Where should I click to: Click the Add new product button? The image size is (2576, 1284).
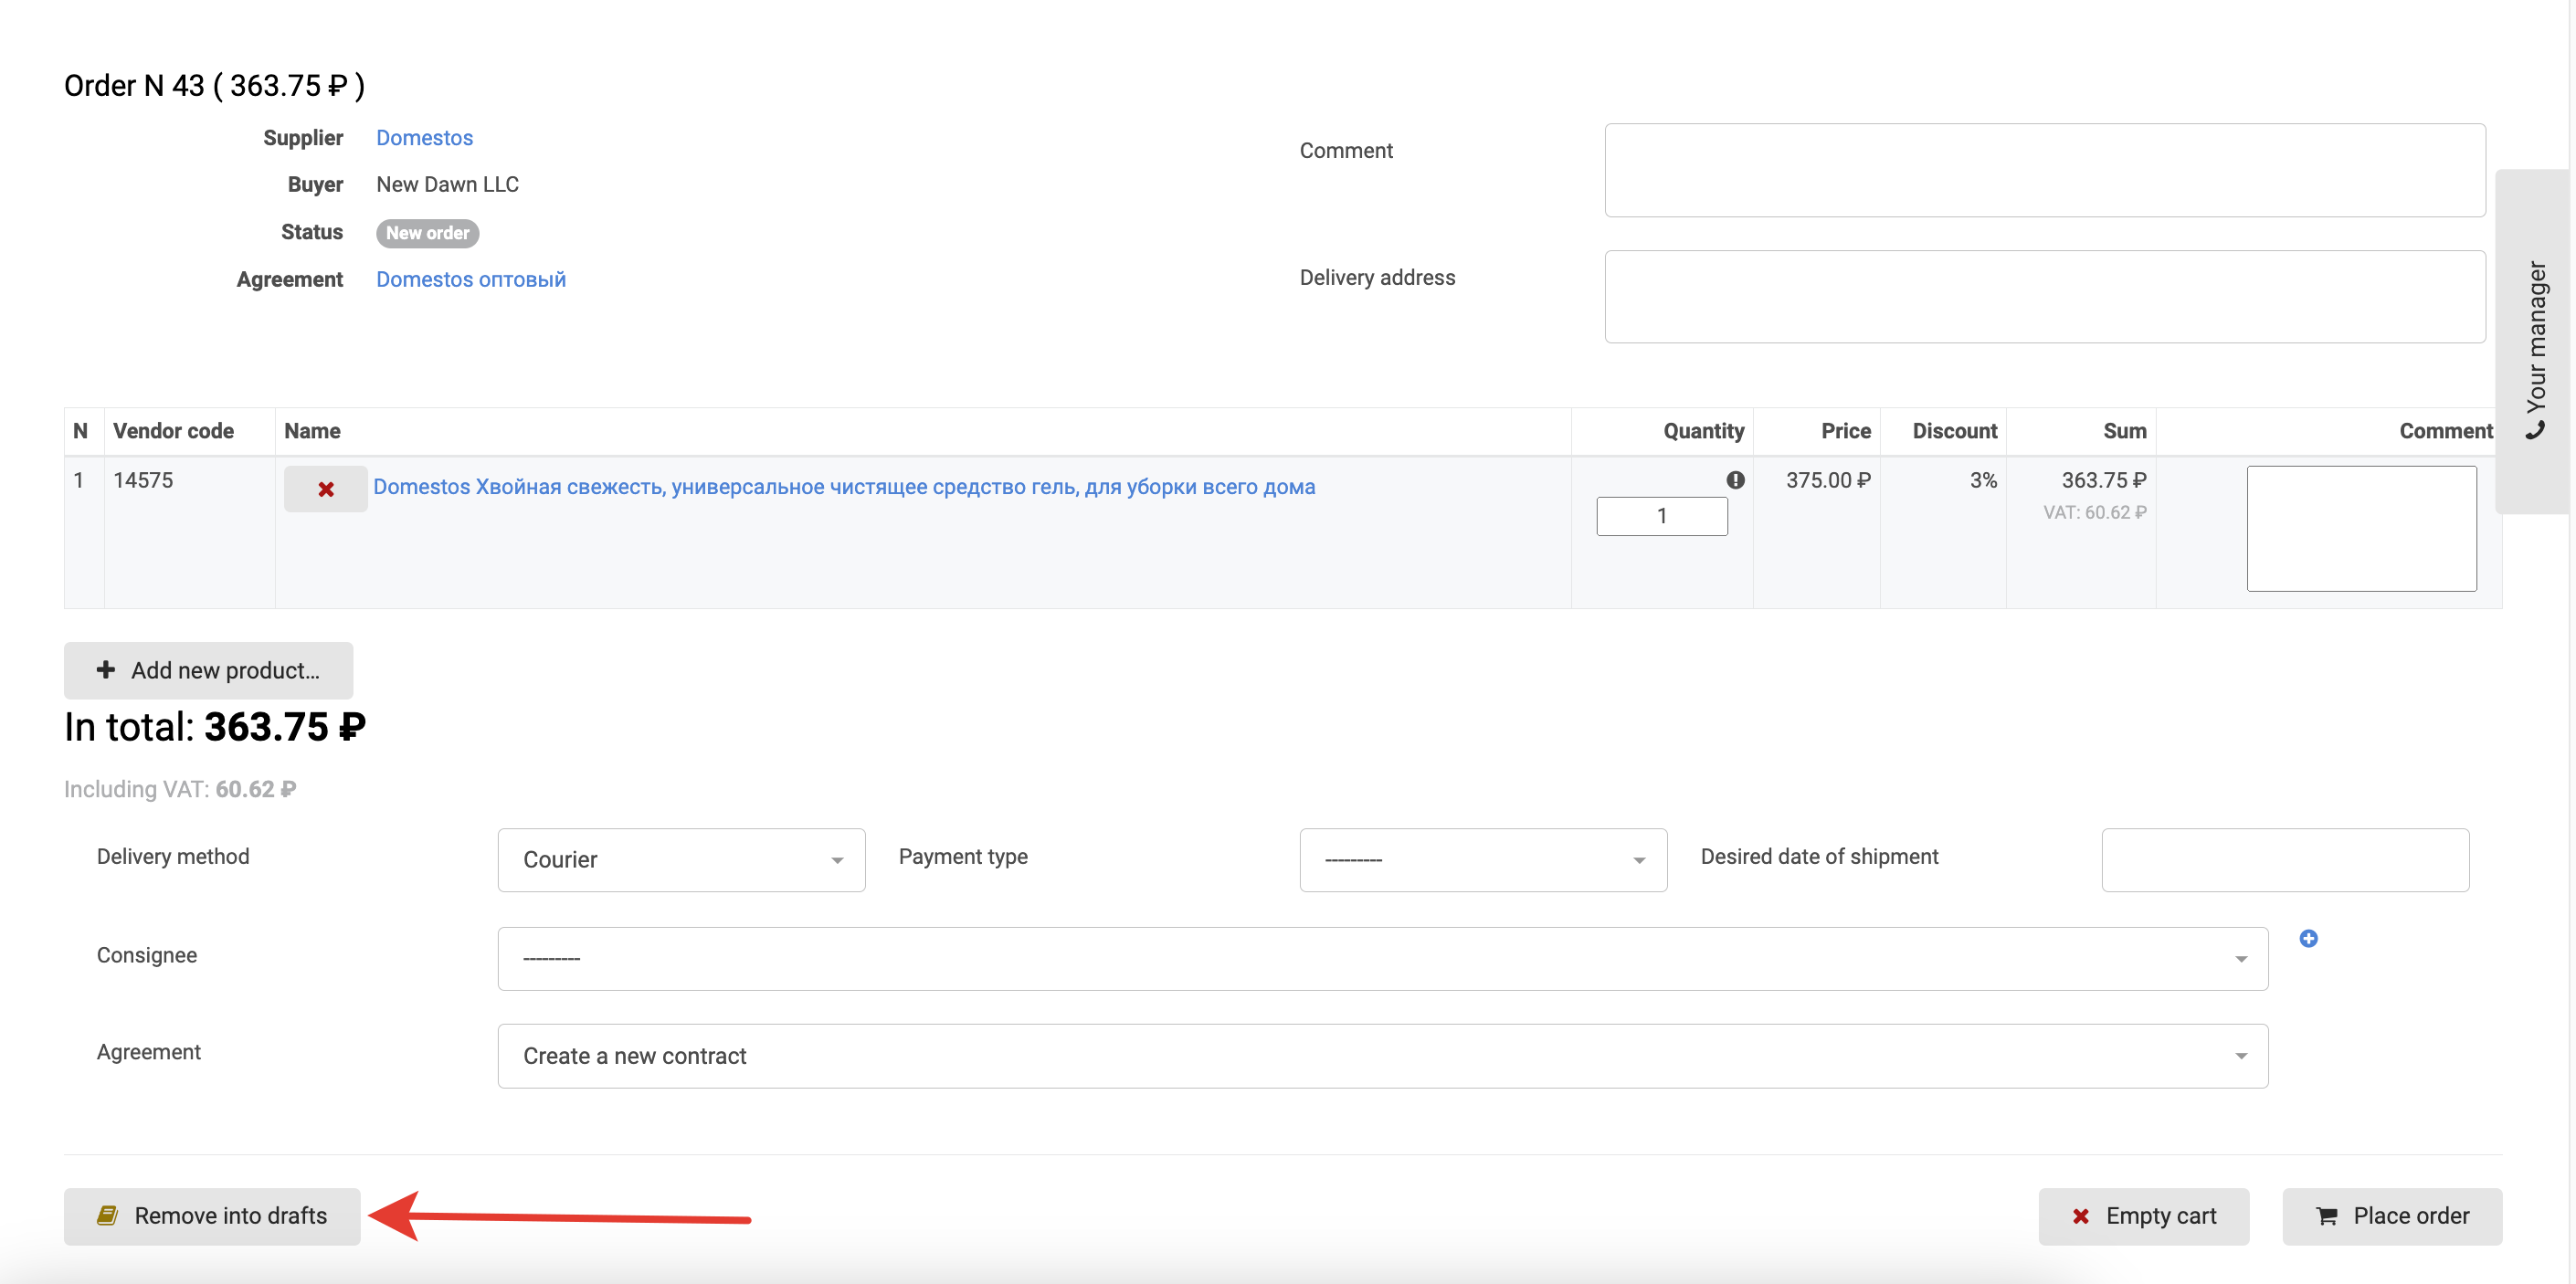(208, 670)
